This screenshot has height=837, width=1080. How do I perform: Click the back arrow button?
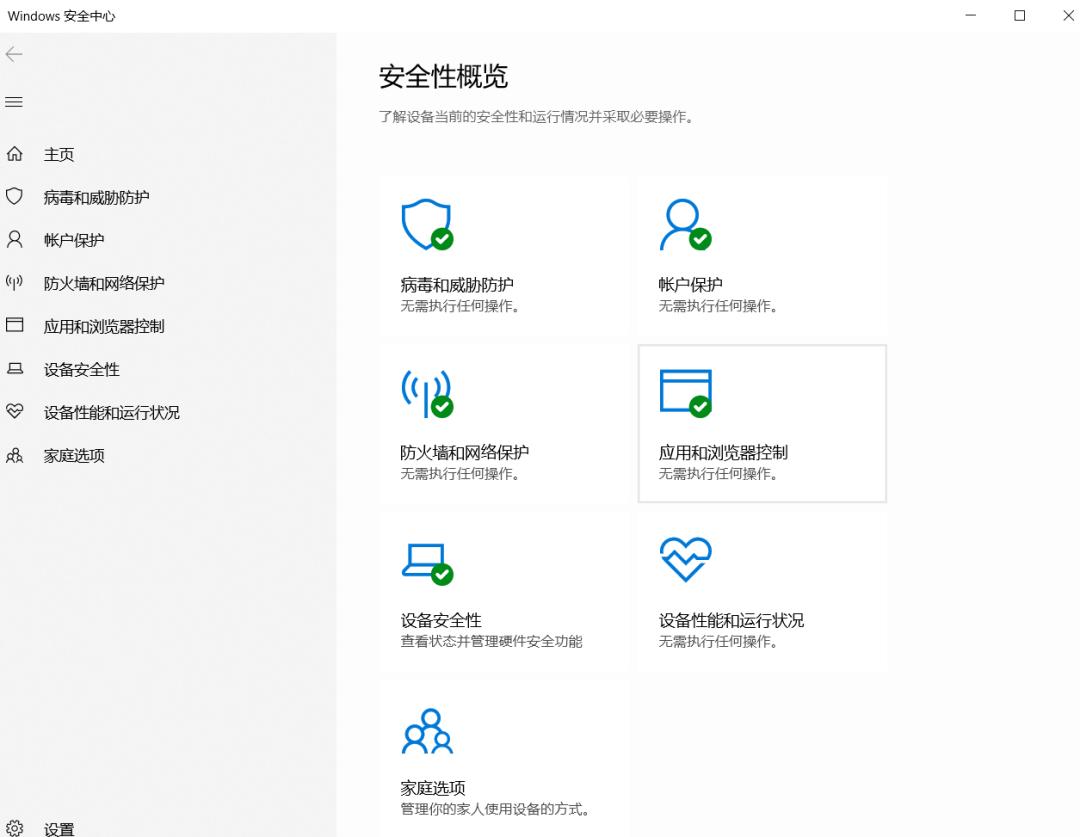14,55
